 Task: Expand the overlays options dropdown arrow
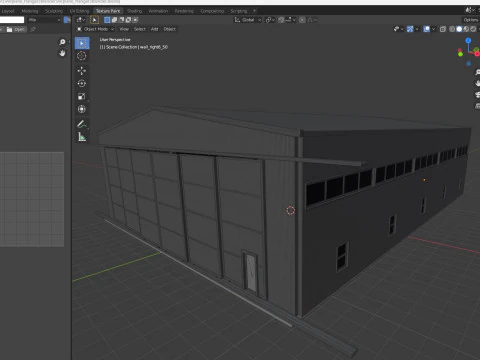point(433,29)
